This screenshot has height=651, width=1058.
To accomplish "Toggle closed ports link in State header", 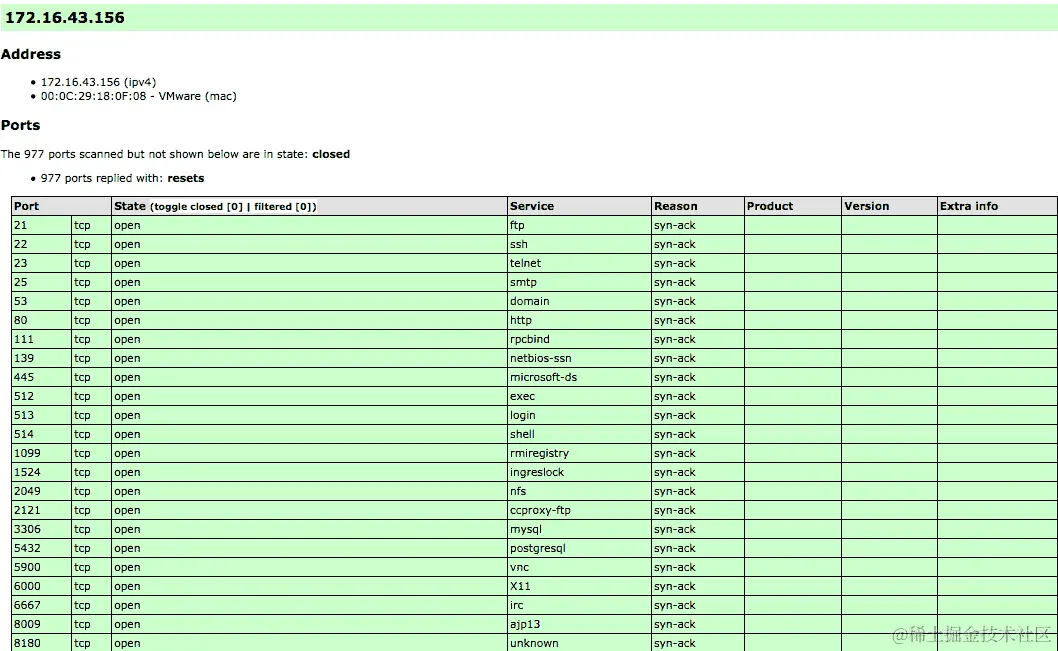I will (x=198, y=206).
